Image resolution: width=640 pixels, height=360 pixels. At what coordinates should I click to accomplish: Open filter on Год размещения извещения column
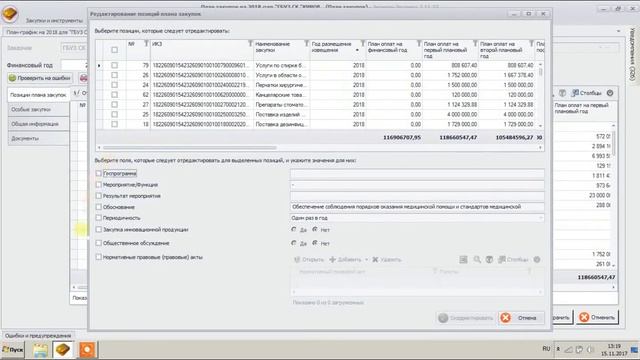click(x=362, y=43)
